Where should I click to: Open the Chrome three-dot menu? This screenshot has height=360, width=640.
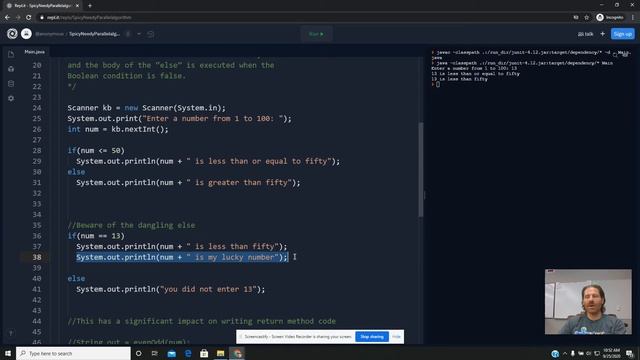(x=633, y=17)
